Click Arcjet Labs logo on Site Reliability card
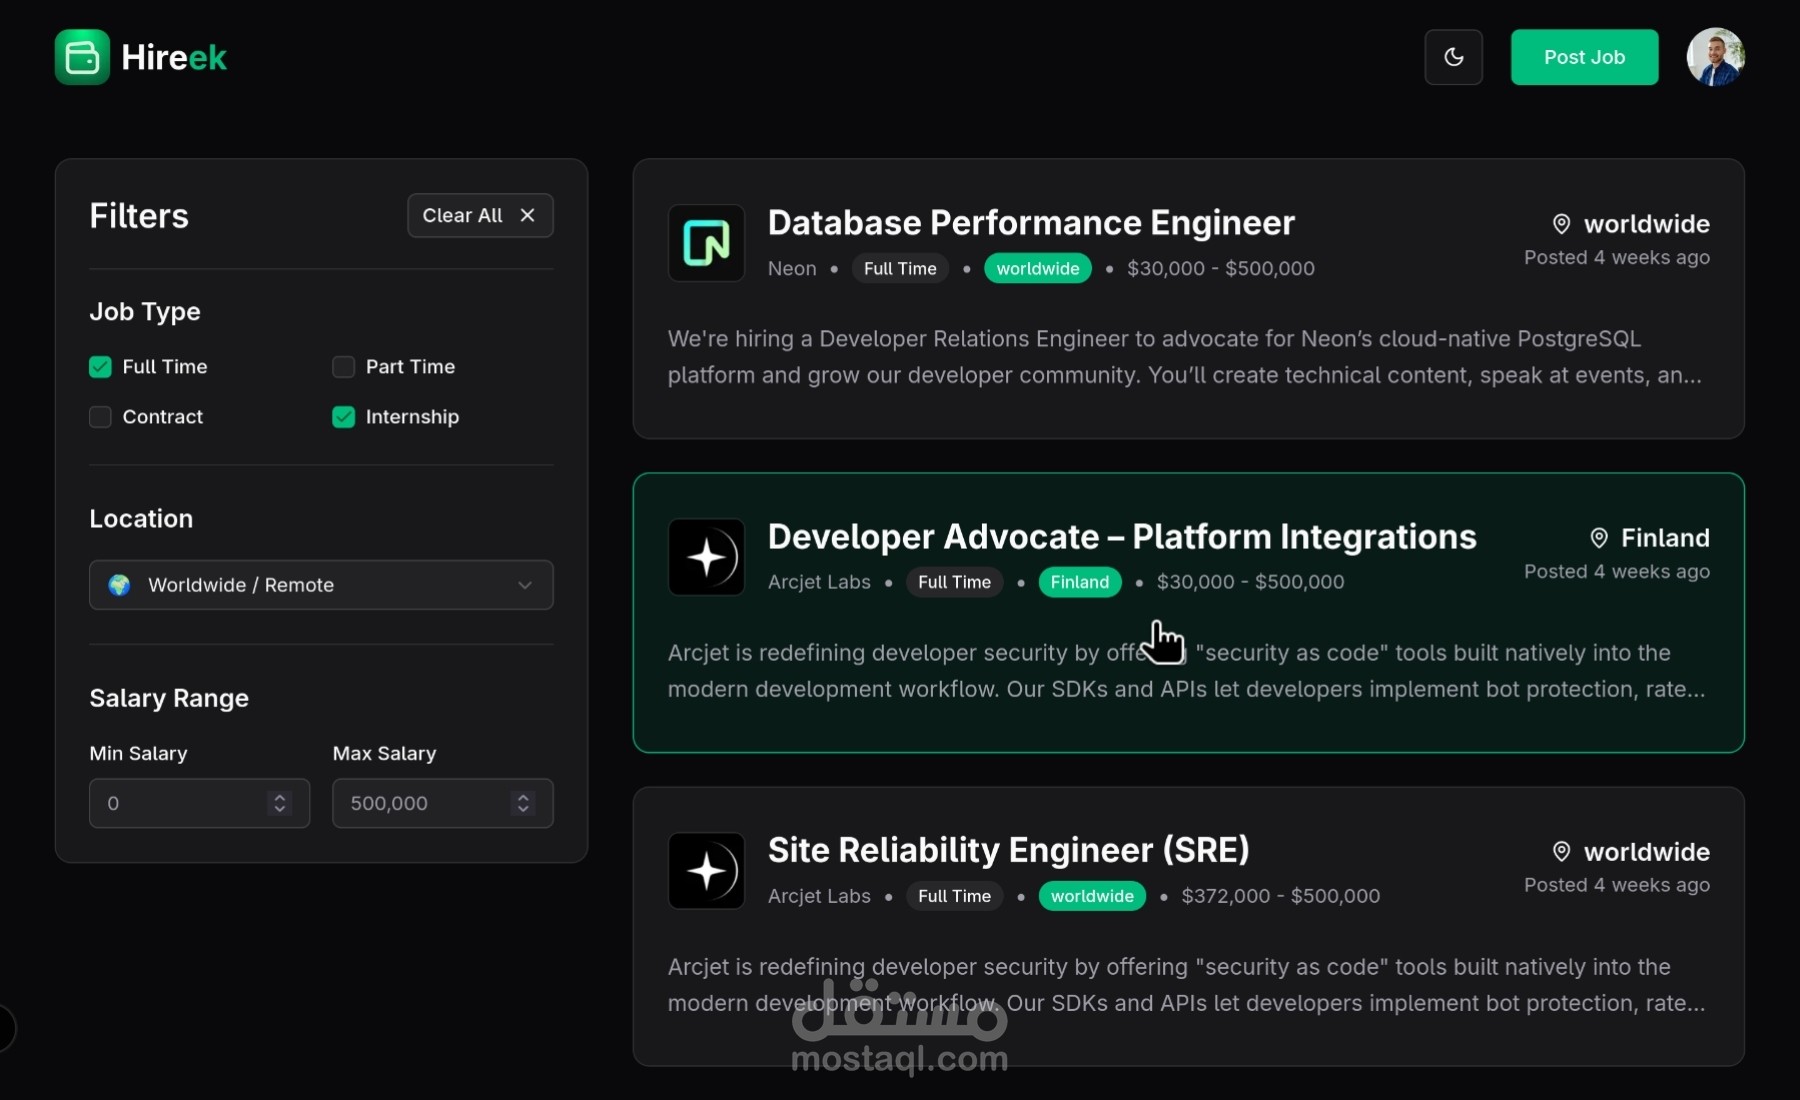Viewport: 1800px width, 1100px height. 706,871
